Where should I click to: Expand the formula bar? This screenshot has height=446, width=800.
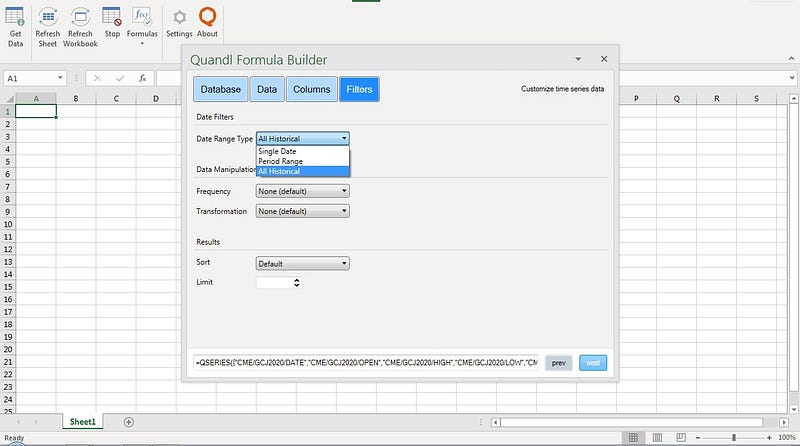click(x=792, y=78)
